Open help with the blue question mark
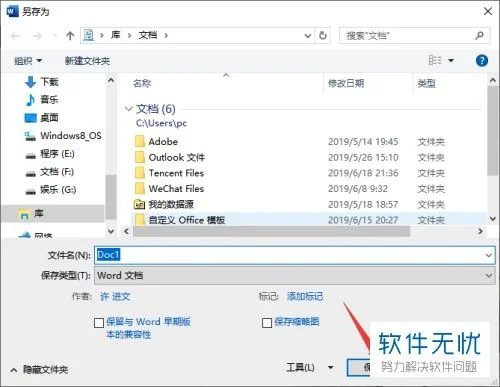Image resolution: width=500 pixels, height=387 pixels. (482, 61)
